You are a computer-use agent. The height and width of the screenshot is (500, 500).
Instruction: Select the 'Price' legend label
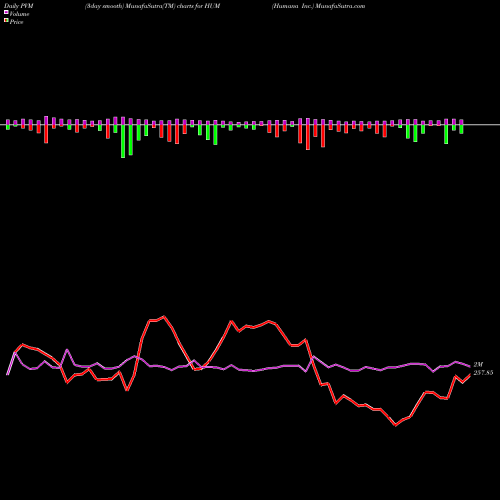click(16, 22)
